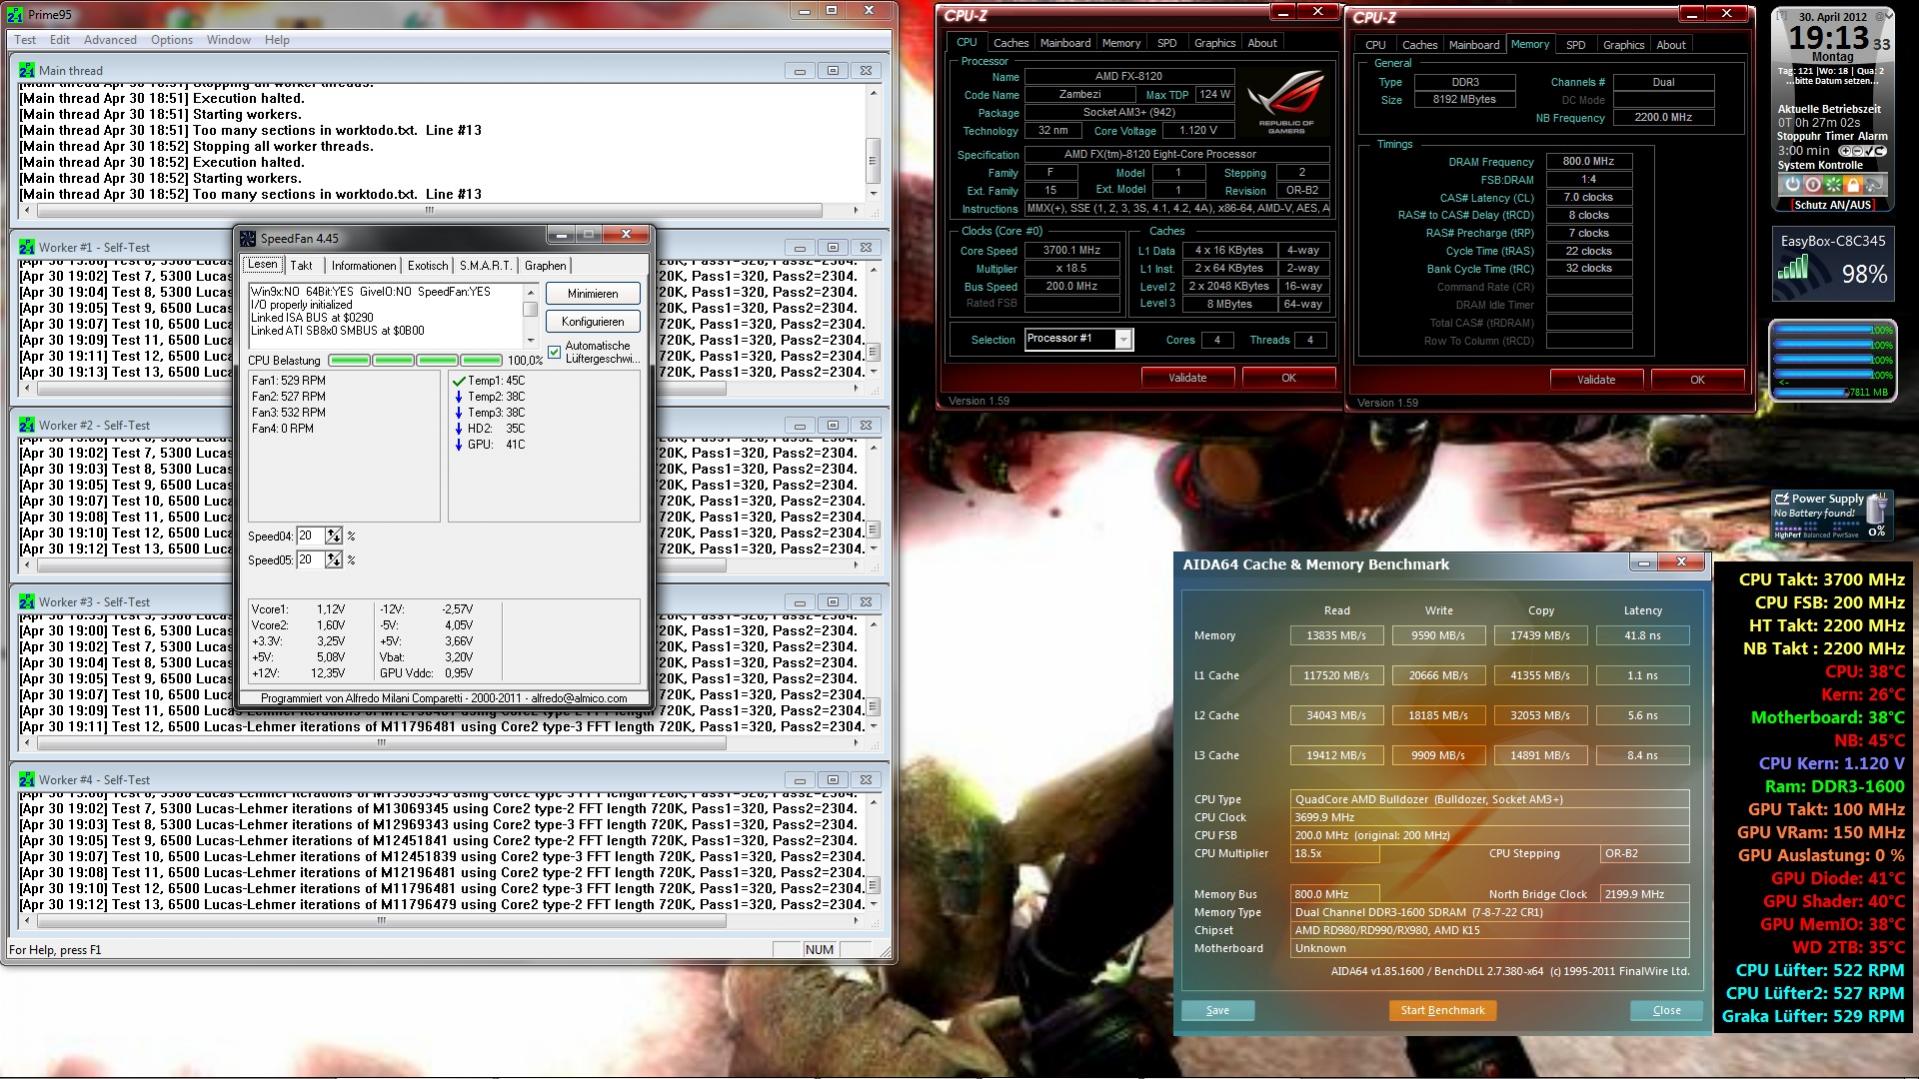This screenshot has height=1079, width=1919.
Task: Open the Test menu in Prime95
Action: tap(25, 40)
